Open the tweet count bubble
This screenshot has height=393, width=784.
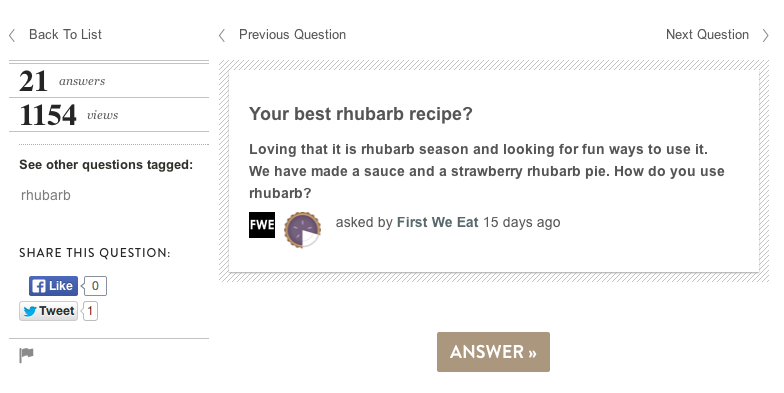[90, 311]
